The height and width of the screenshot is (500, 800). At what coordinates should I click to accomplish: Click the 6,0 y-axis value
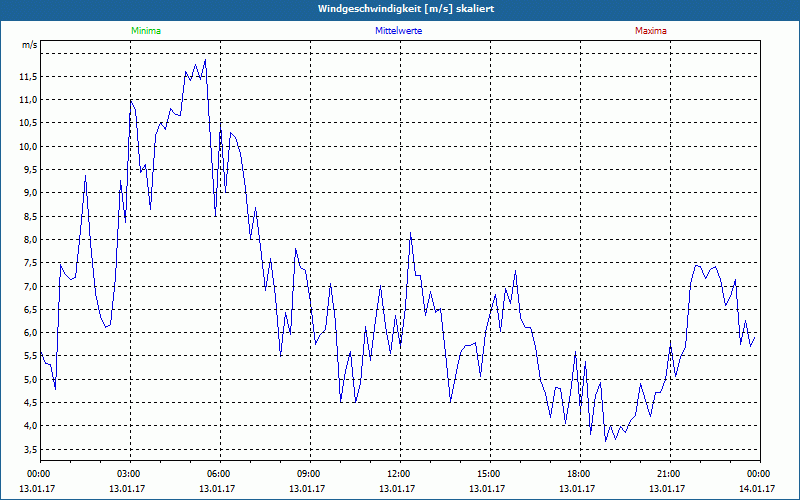point(30,333)
